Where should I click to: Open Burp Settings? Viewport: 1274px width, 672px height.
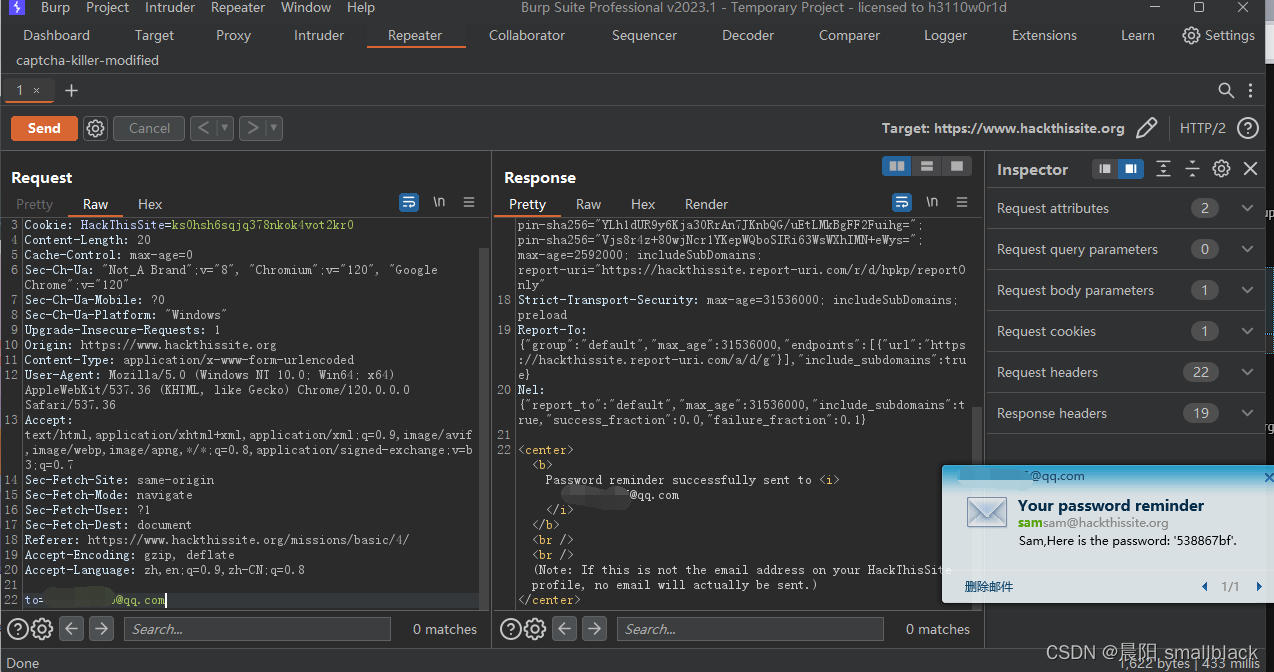(x=1218, y=35)
